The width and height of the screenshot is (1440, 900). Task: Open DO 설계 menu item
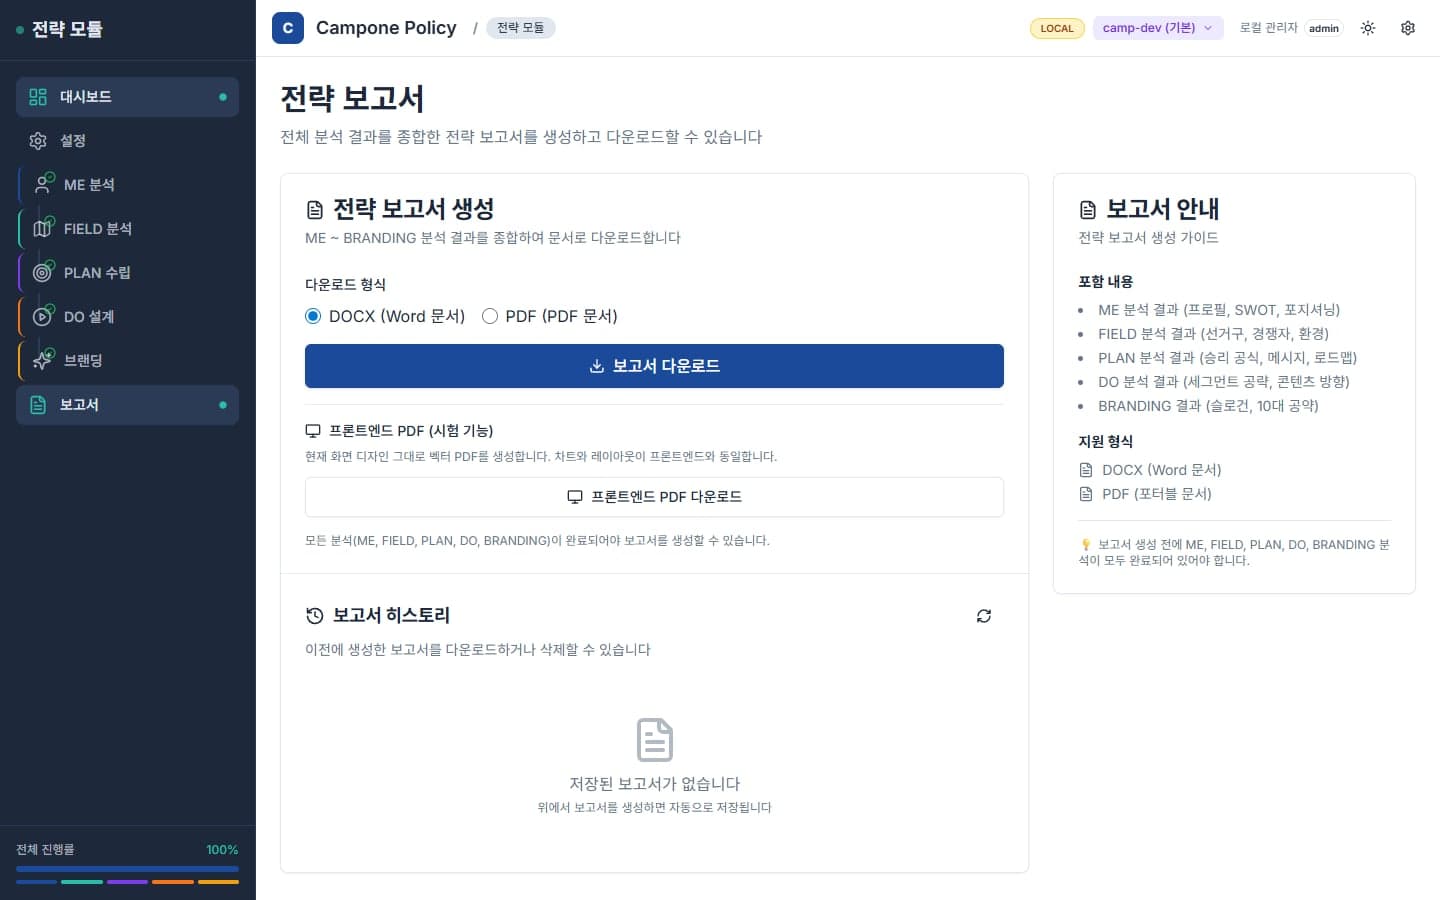(x=128, y=317)
